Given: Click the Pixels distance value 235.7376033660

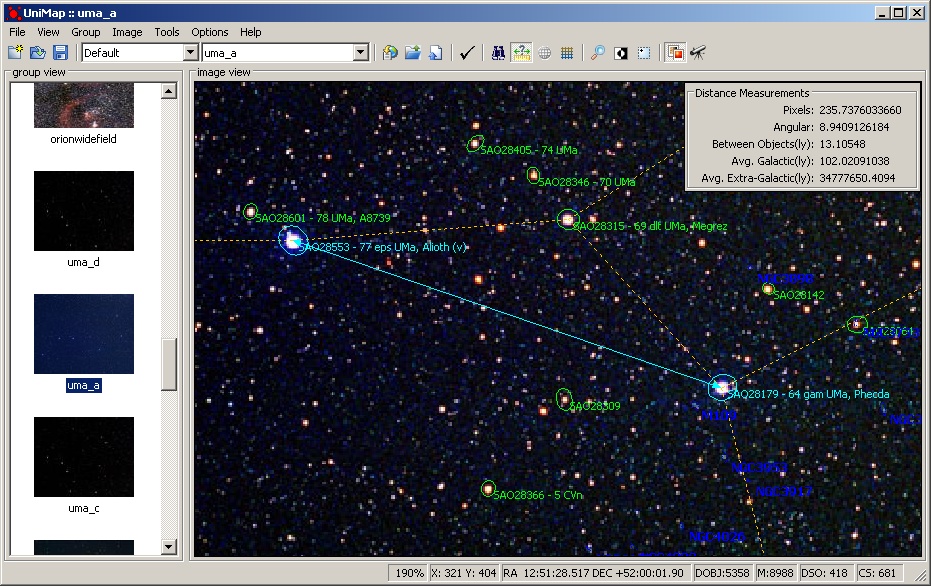Looking at the screenshot, I should 860,110.
